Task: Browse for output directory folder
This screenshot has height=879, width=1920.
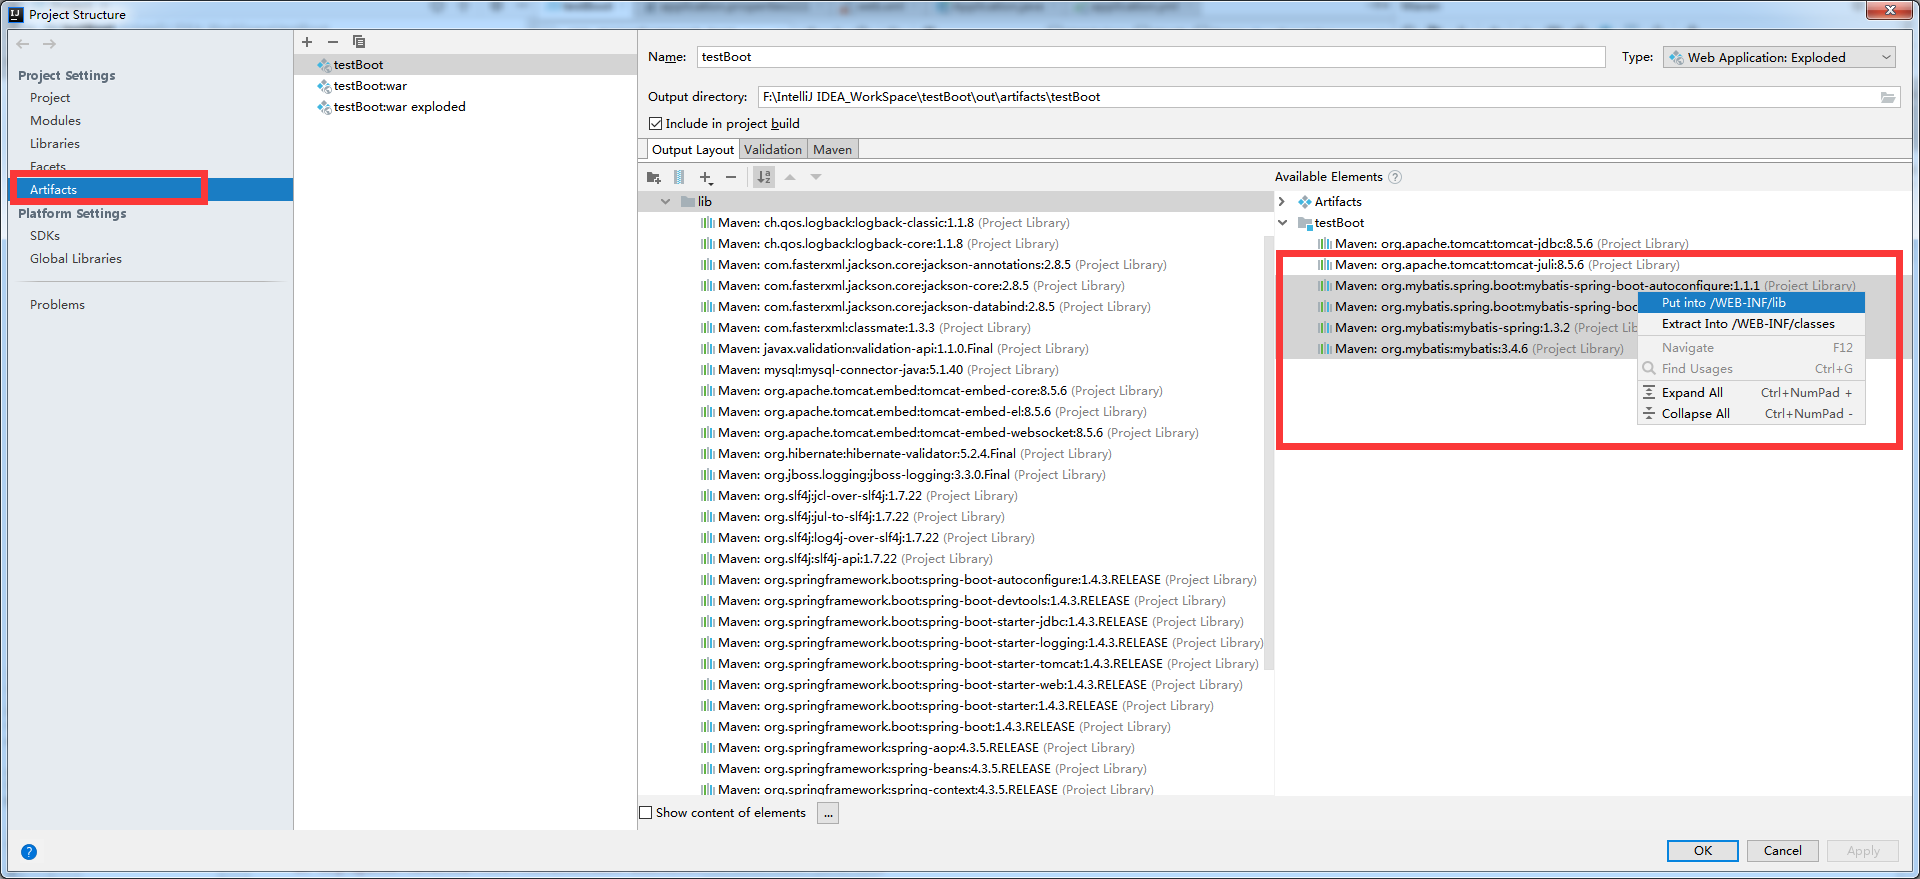Action: click(1888, 97)
